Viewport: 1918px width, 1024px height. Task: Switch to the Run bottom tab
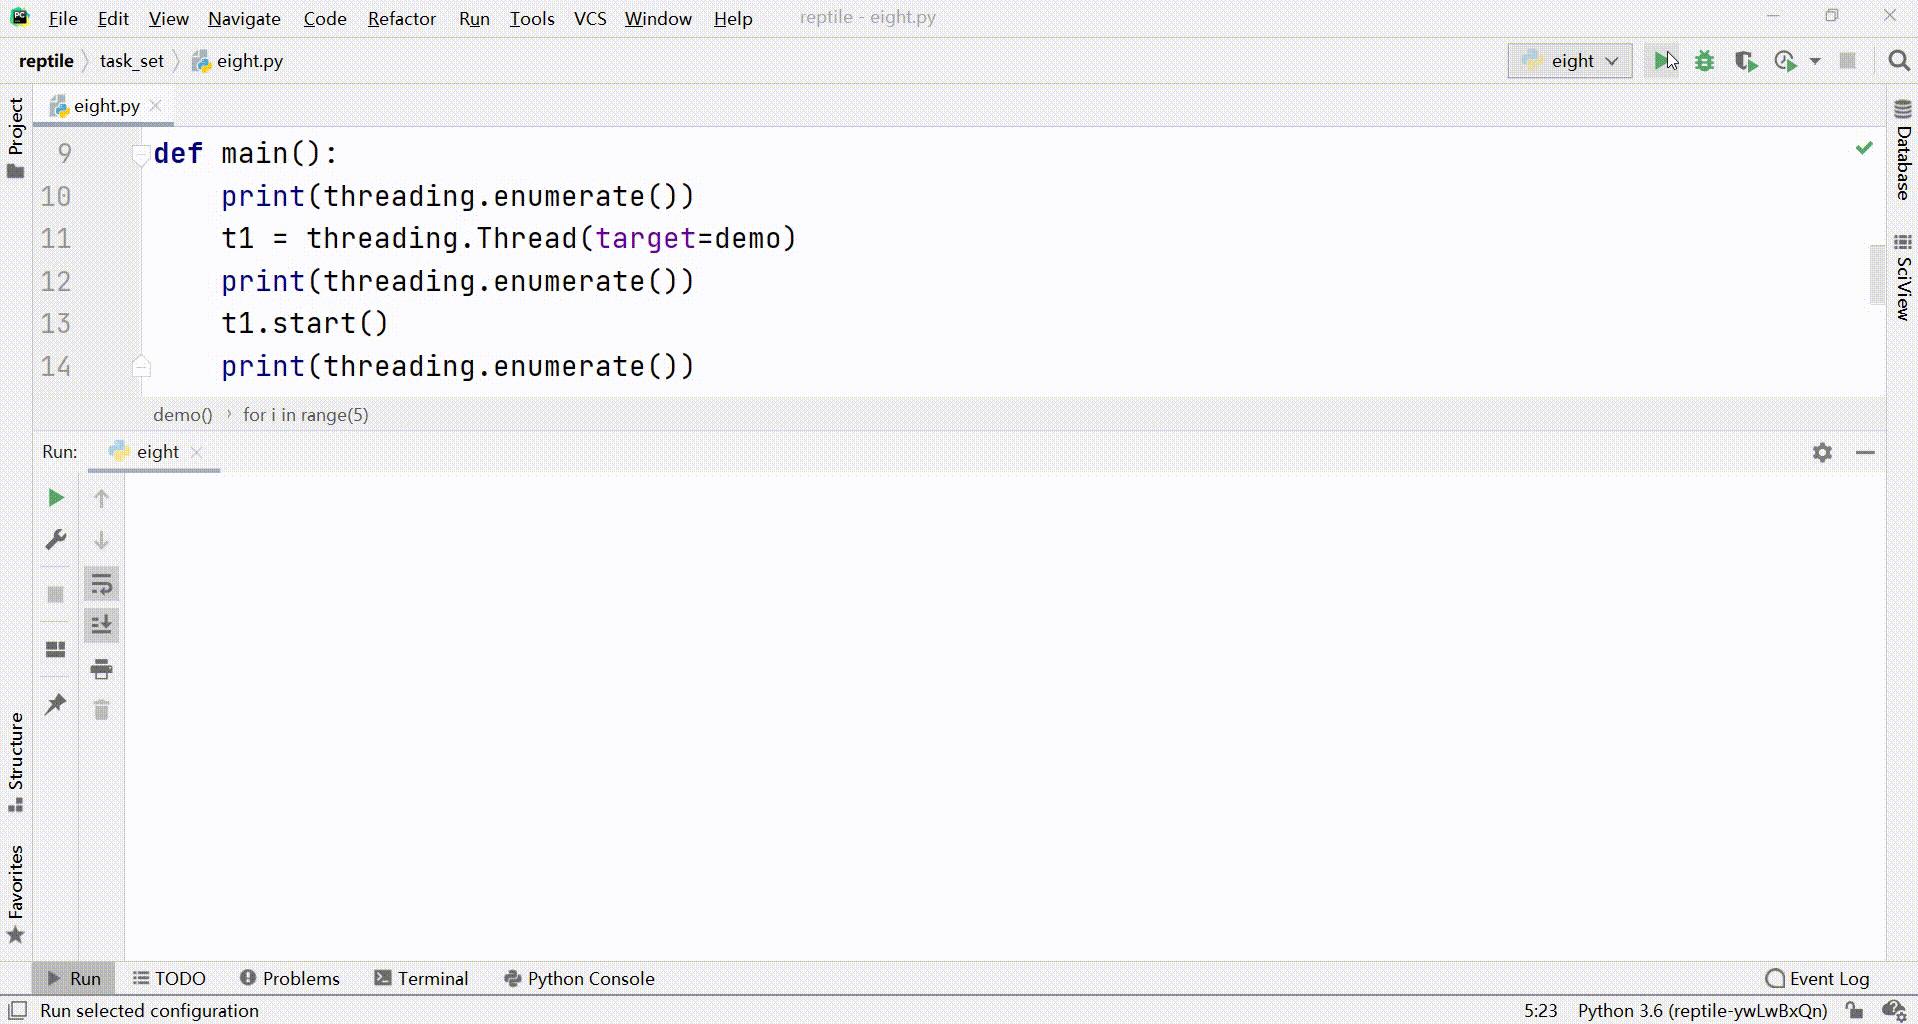[x=74, y=978]
